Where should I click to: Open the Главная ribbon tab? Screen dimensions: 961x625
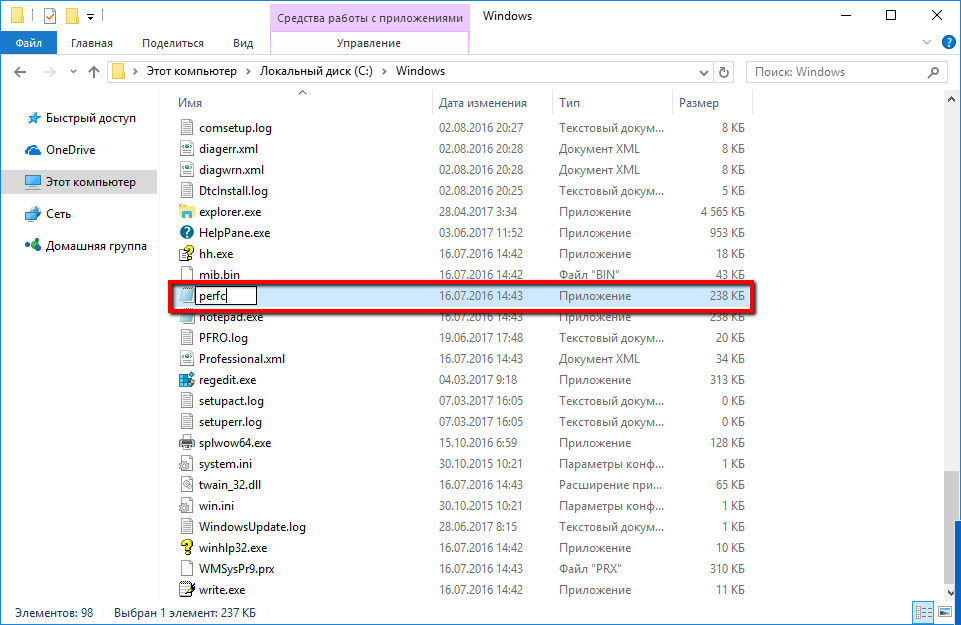[x=92, y=43]
